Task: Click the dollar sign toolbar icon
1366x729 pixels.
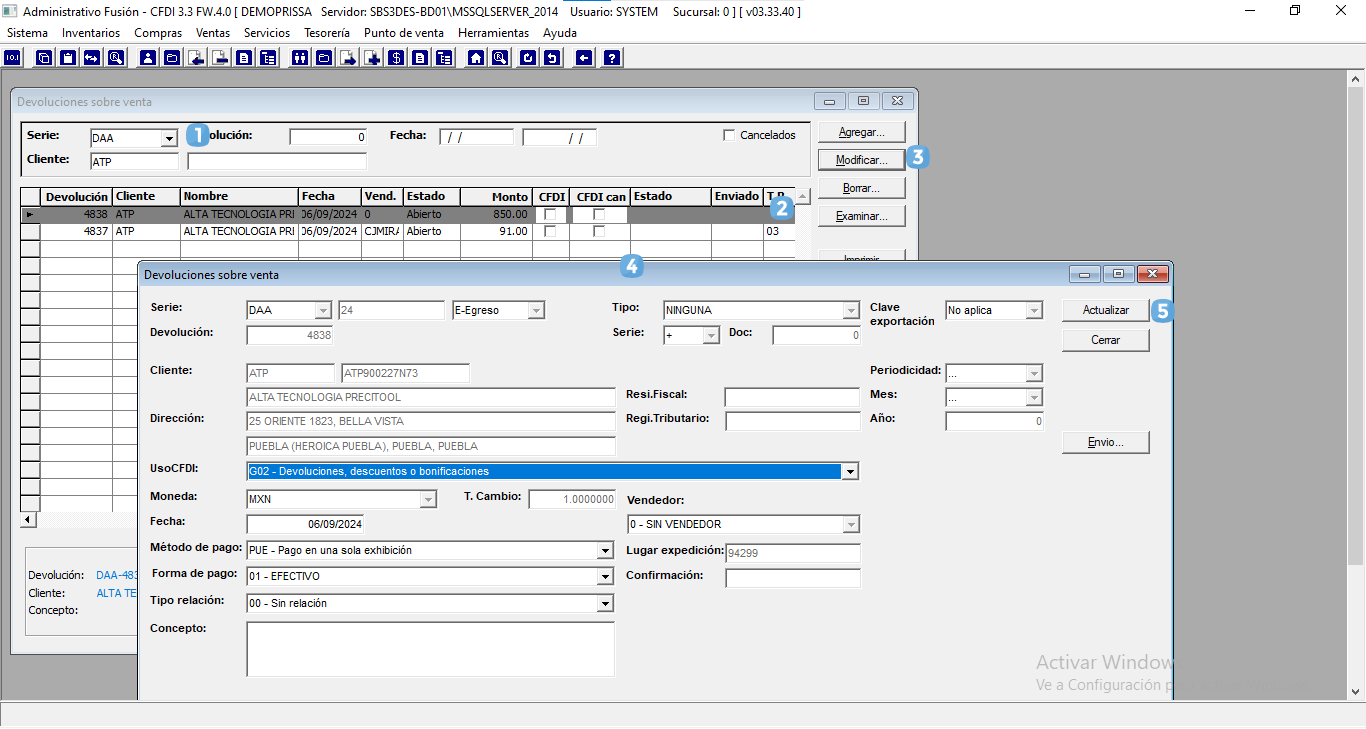Action: (x=396, y=58)
